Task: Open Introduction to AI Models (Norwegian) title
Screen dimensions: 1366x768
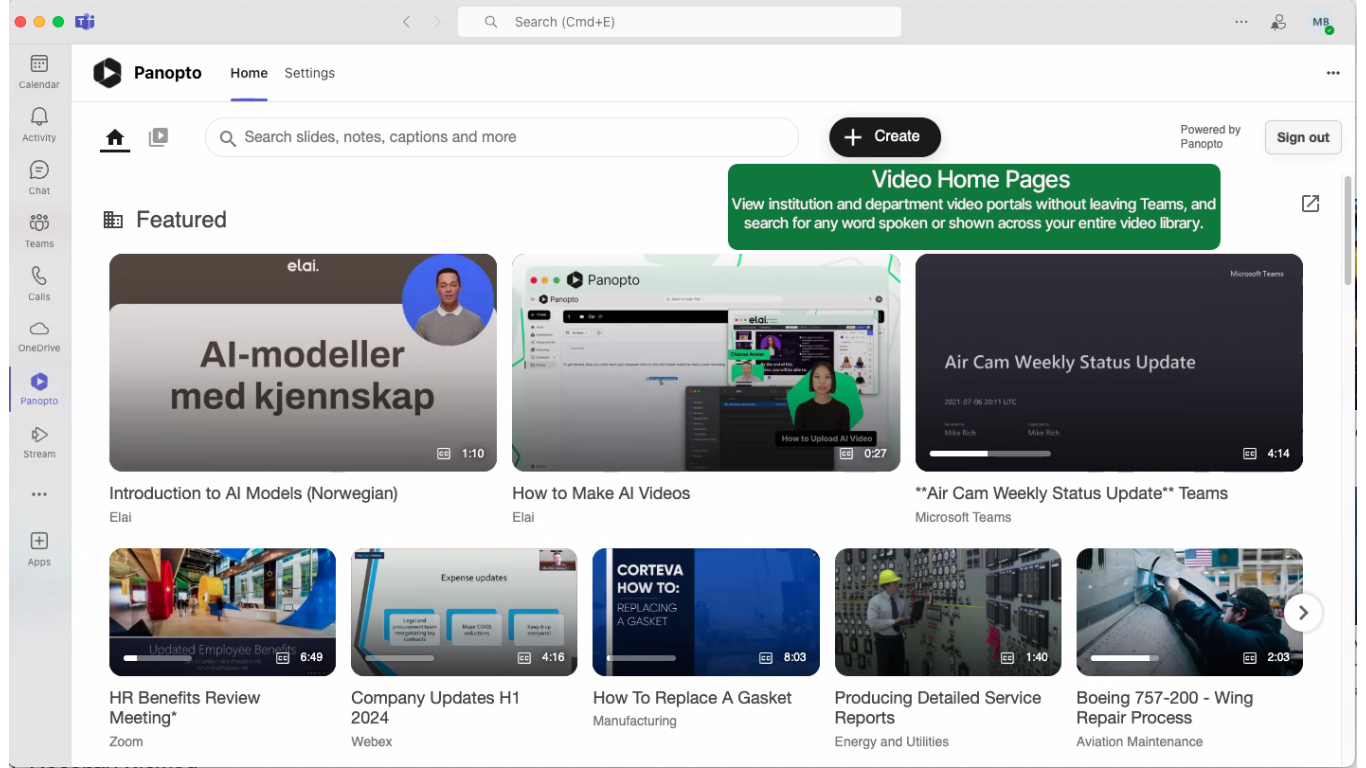Action: [253, 493]
